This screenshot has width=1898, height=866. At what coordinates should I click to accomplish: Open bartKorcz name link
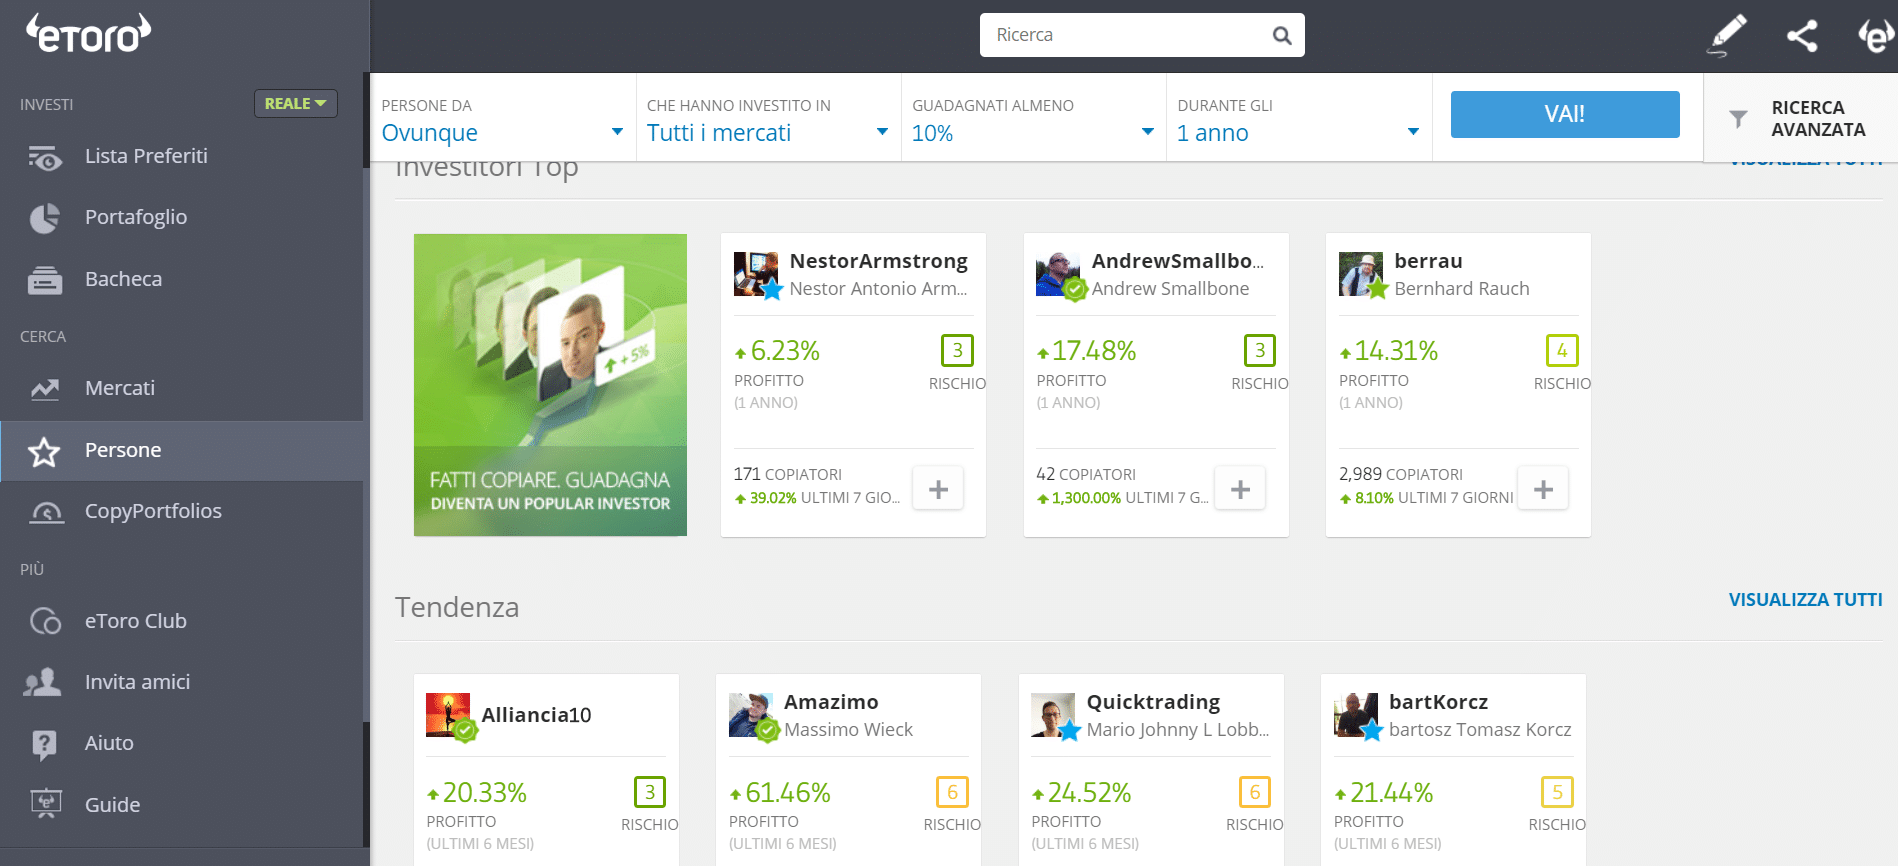point(1438,702)
